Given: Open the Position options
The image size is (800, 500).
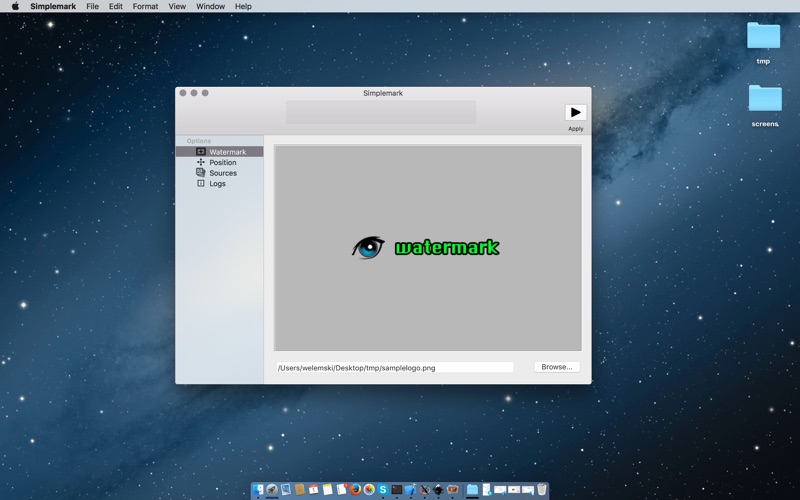Looking at the screenshot, I should point(222,162).
